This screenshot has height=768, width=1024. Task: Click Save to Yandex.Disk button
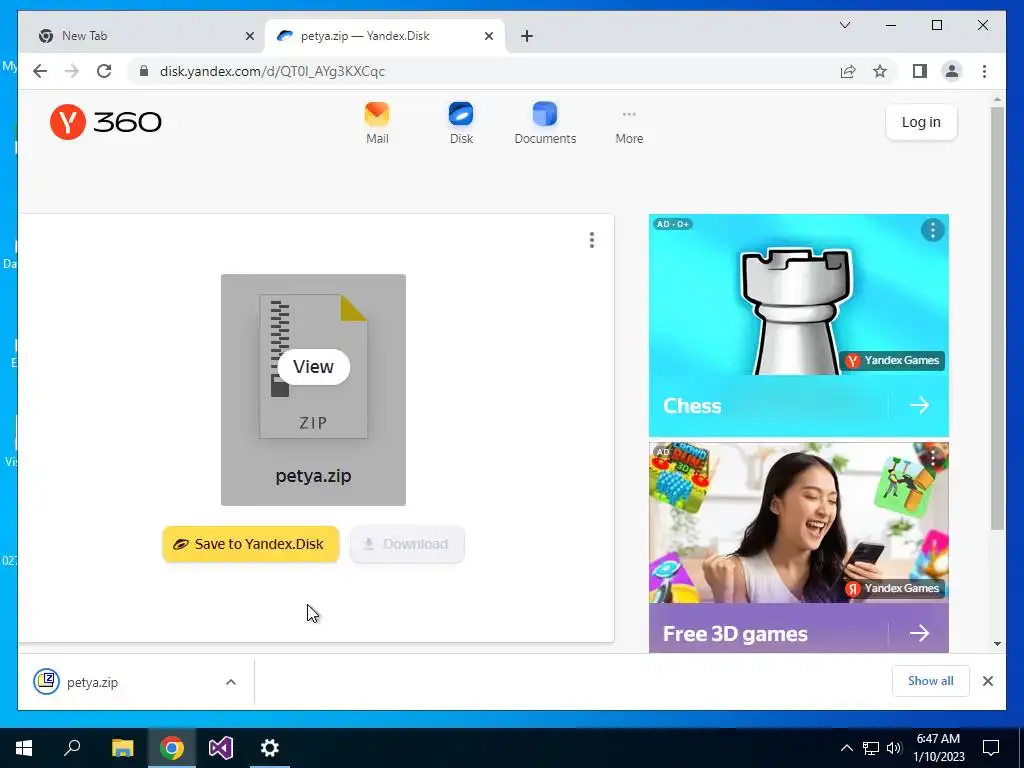click(x=251, y=544)
